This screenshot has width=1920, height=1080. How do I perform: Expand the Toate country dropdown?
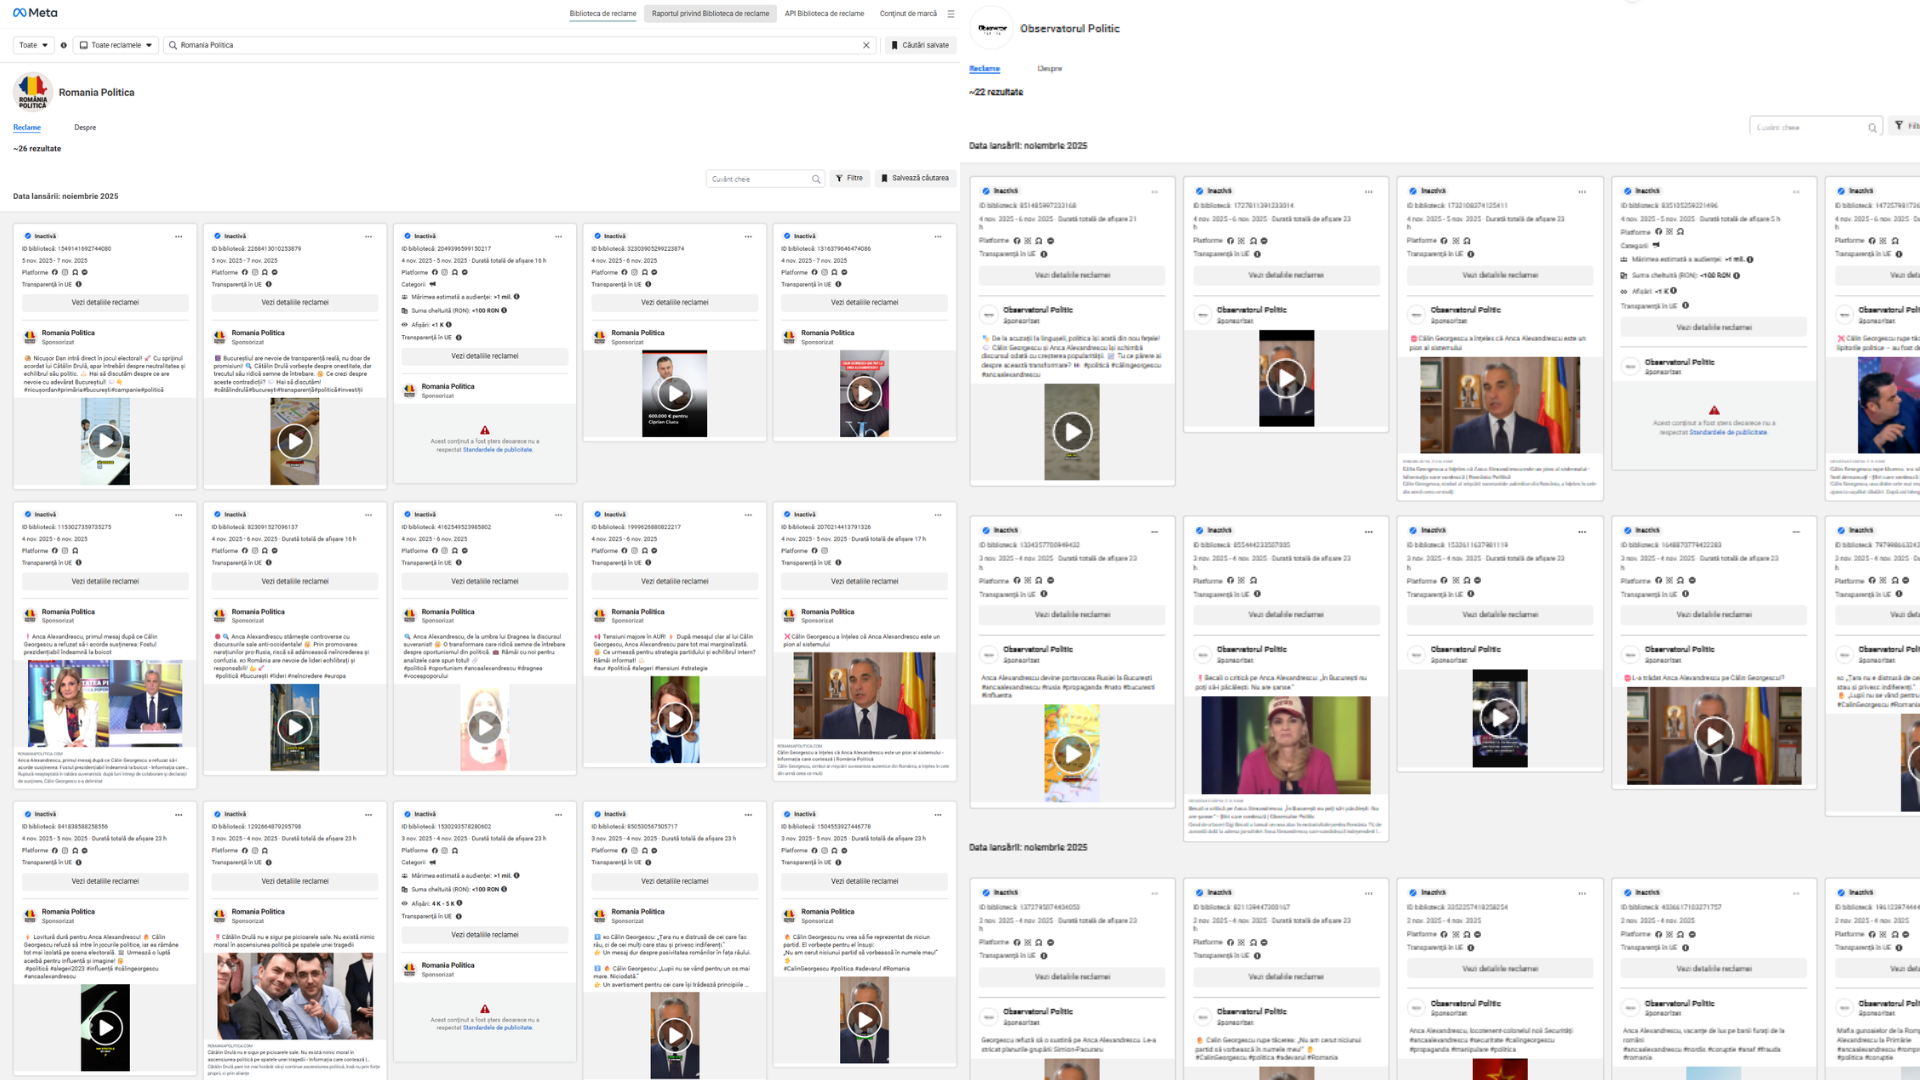pos(33,45)
